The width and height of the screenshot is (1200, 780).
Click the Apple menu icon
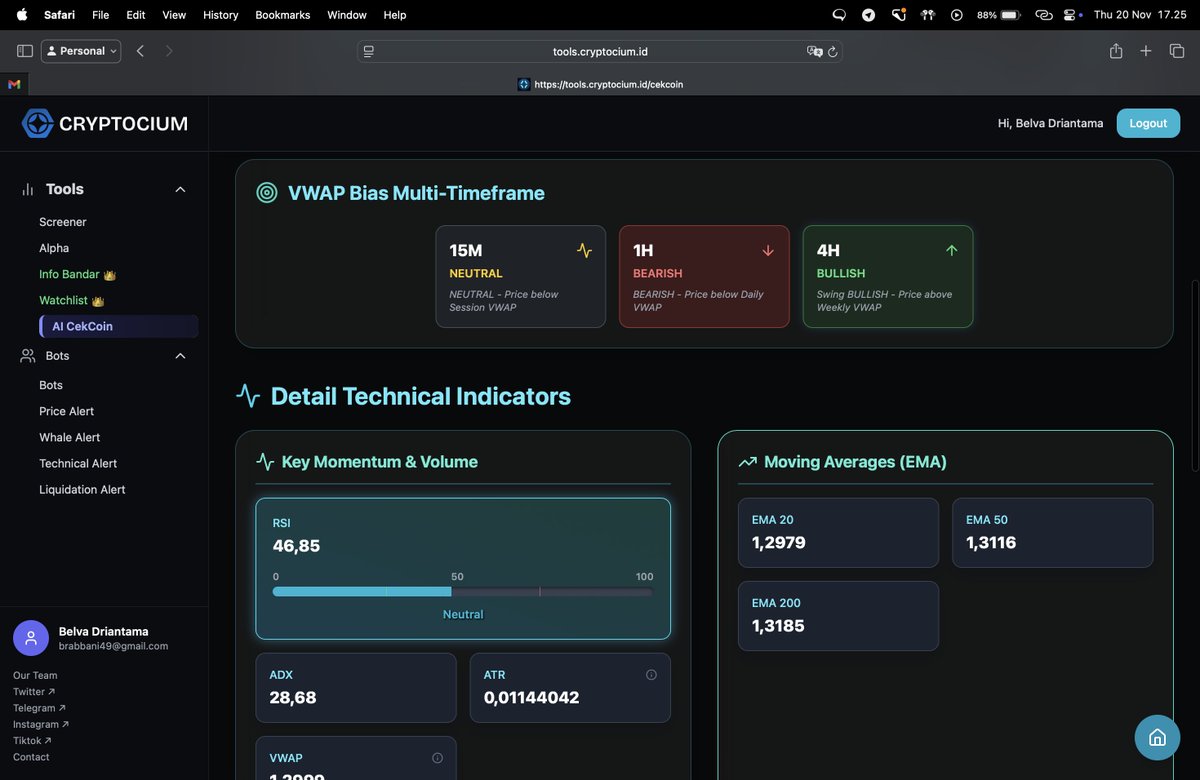coord(22,15)
